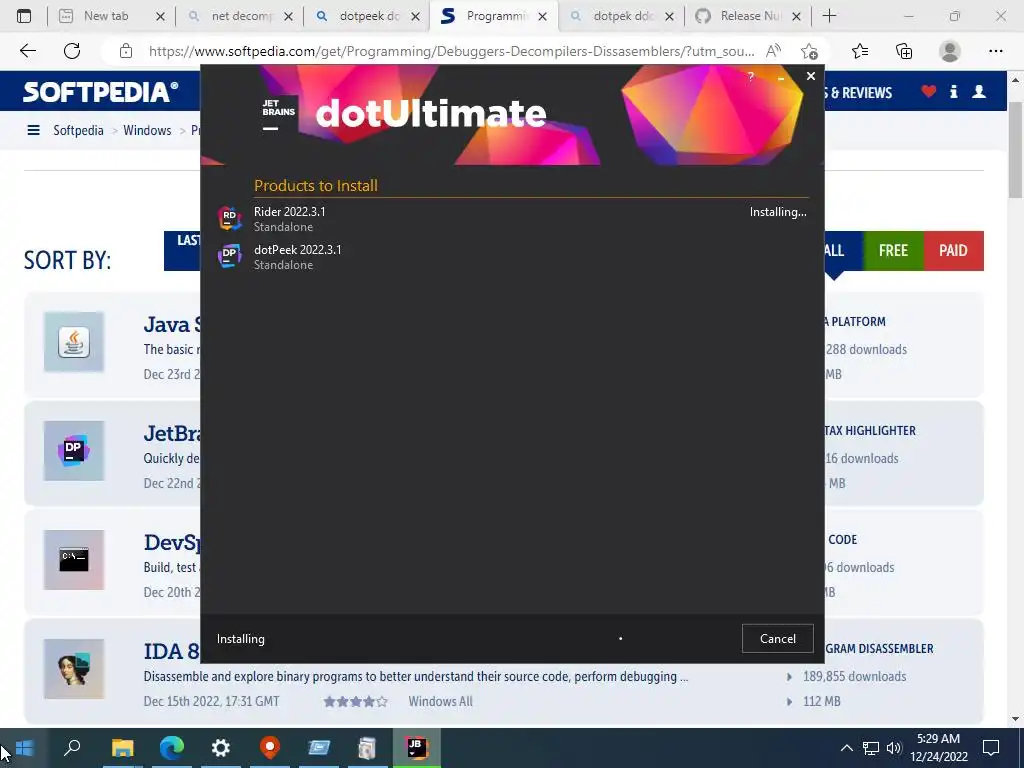The image size is (1024, 768).
Task: Switch to the first dotpeek search tab
Action: pyautogui.click(x=368, y=16)
